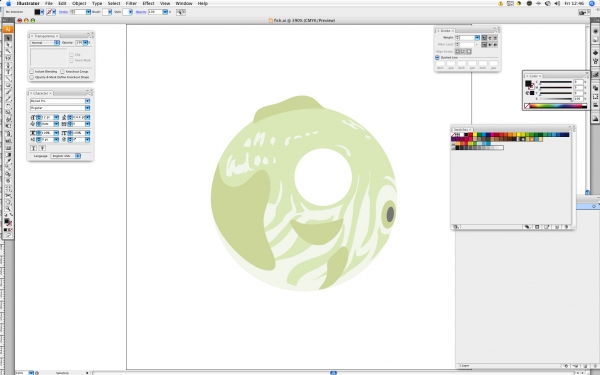Viewport: 600px width, 375px height.
Task: Select the Zoom magnifier tool
Action: (x=8, y=209)
